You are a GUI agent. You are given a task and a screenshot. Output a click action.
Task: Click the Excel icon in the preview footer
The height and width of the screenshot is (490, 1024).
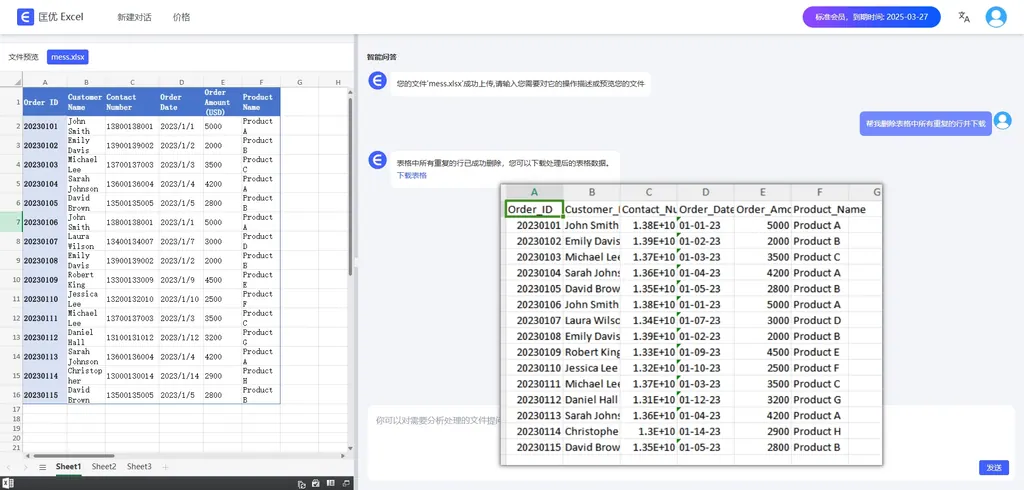click(8, 483)
